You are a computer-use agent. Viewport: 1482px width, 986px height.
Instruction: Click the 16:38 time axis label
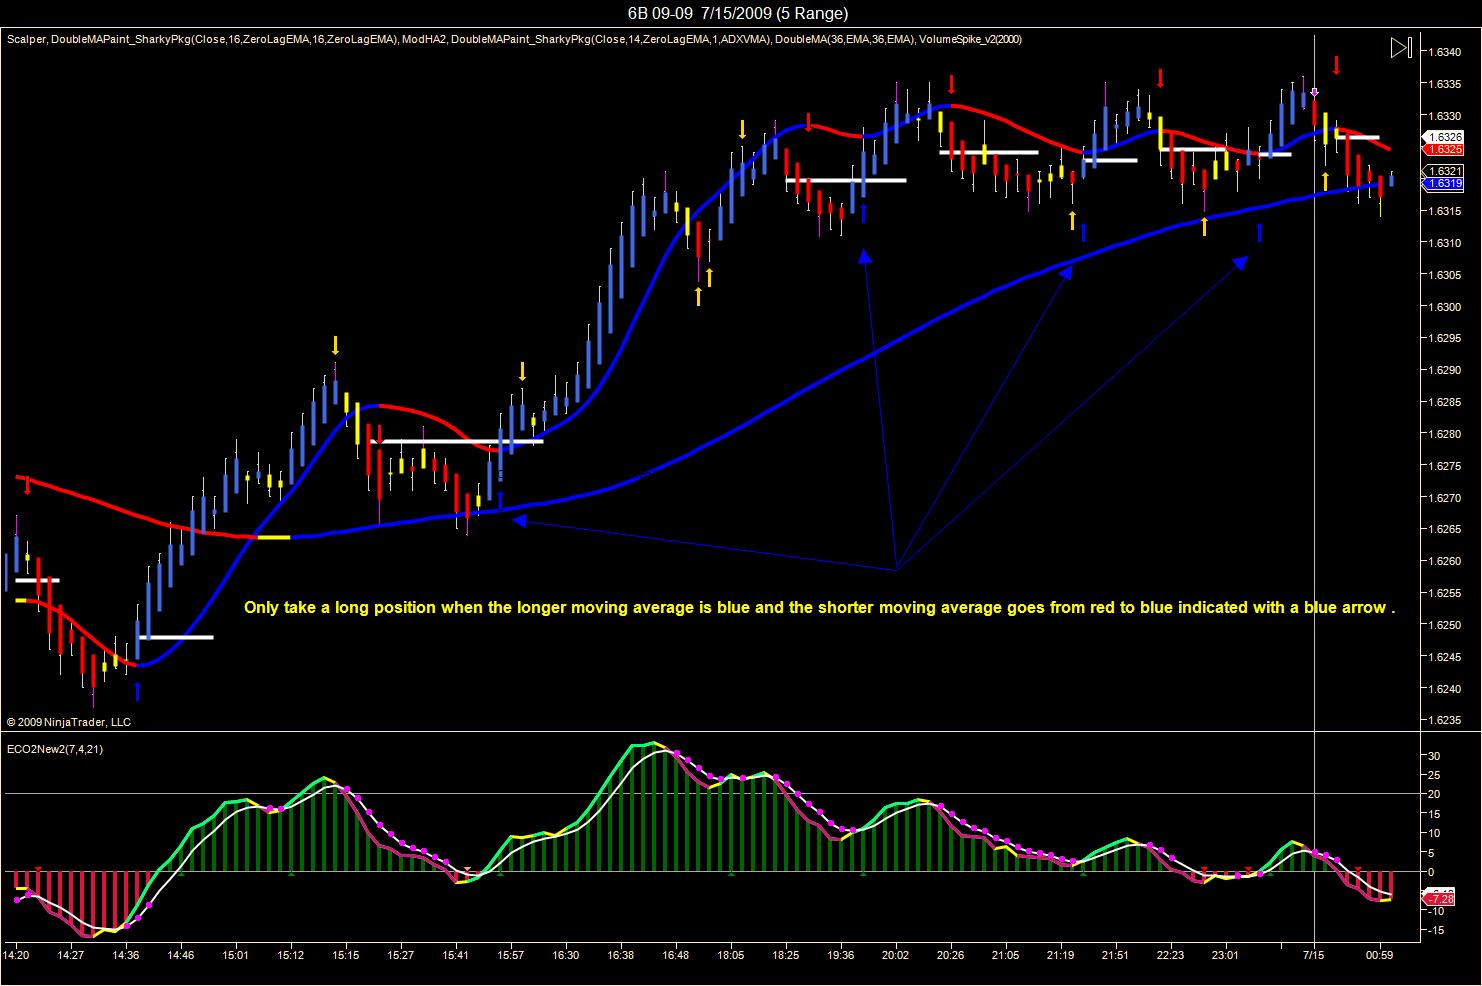tap(620, 955)
